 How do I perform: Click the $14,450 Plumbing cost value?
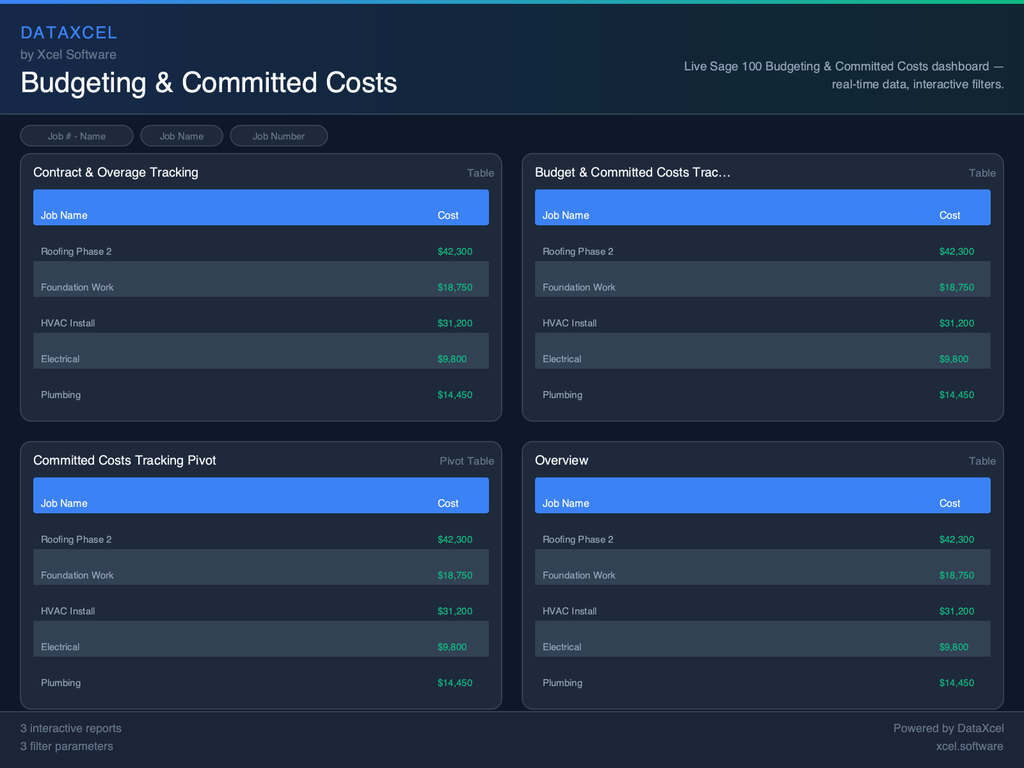[x=455, y=394]
